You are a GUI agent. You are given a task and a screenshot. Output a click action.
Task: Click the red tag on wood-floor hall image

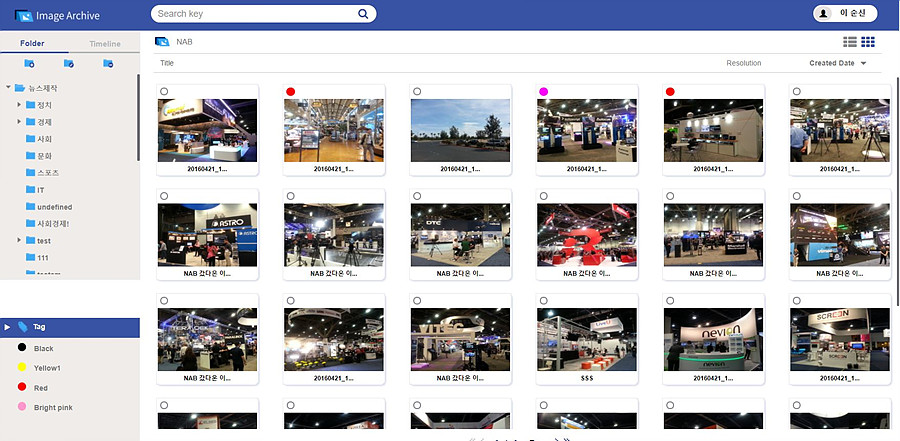290,91
